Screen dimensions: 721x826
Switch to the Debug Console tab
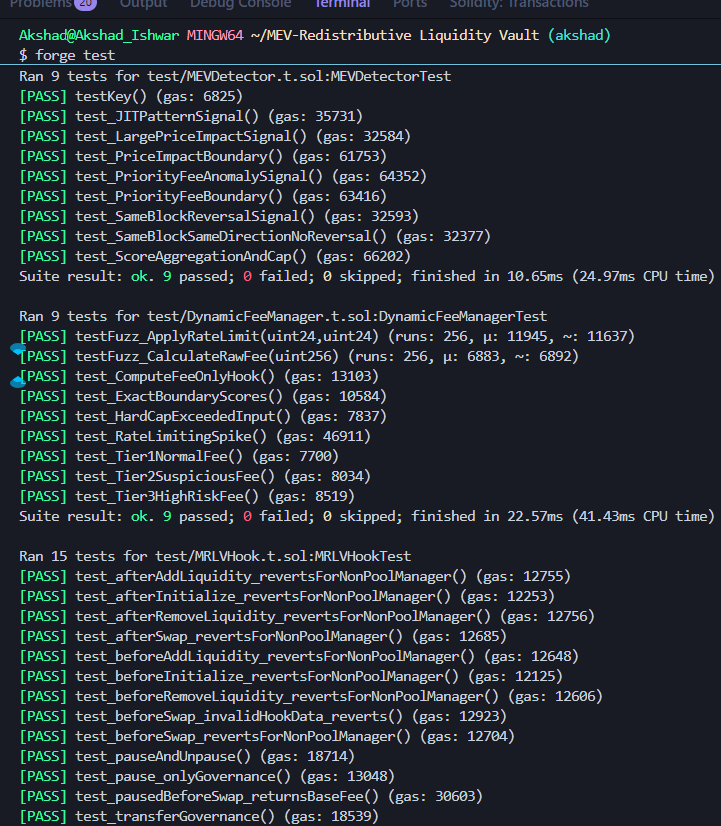240,4
